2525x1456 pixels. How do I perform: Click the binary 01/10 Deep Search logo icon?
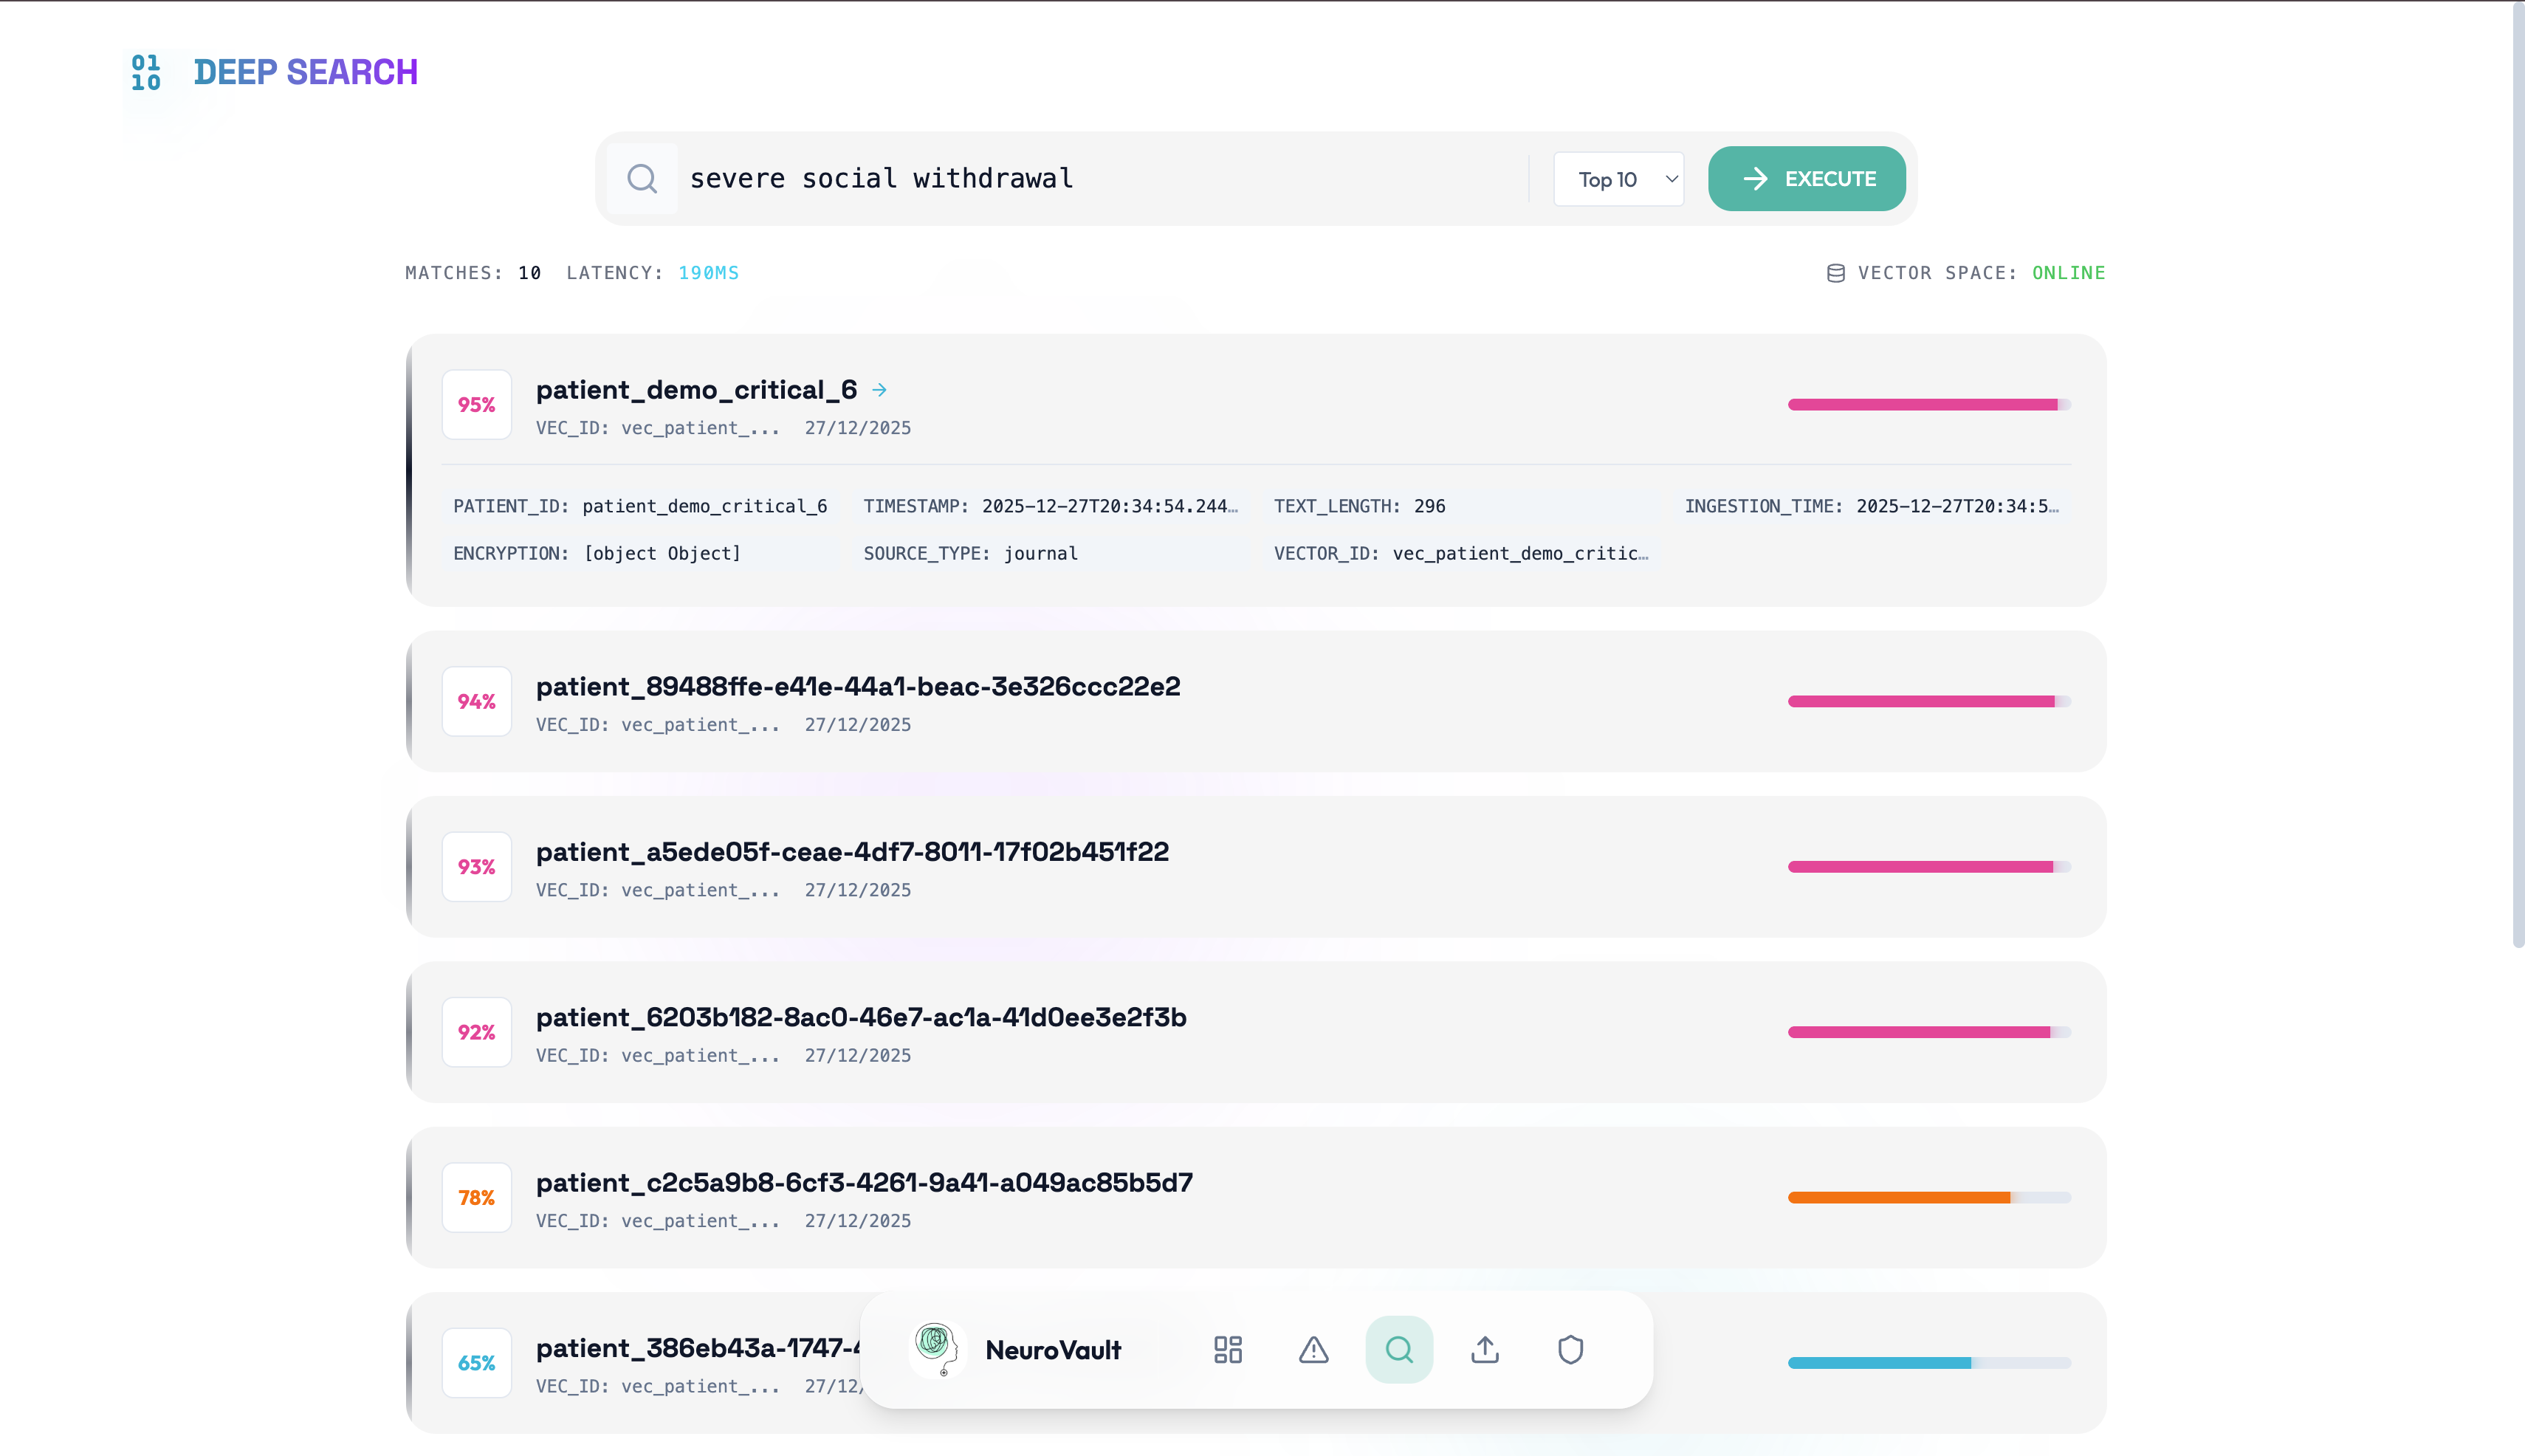click(x=146, y=73)
